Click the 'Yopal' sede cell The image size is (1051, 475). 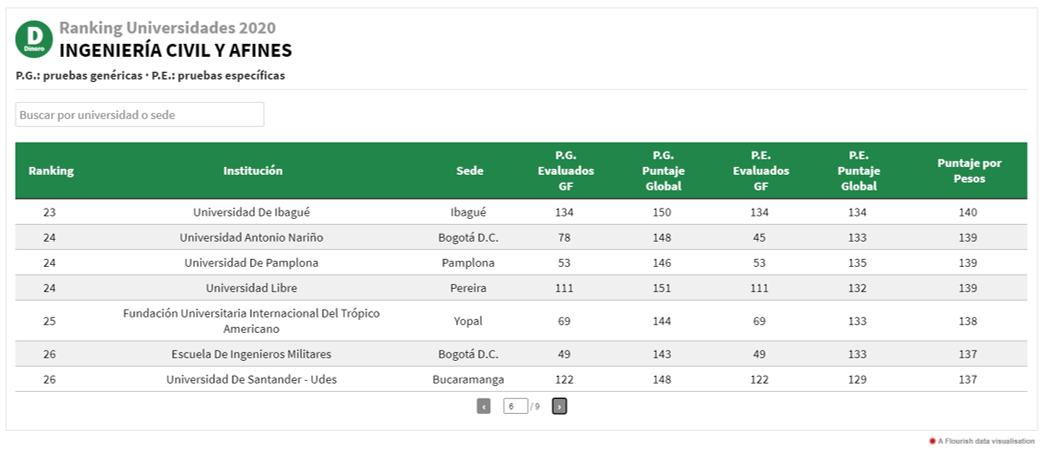pos(468,321)
